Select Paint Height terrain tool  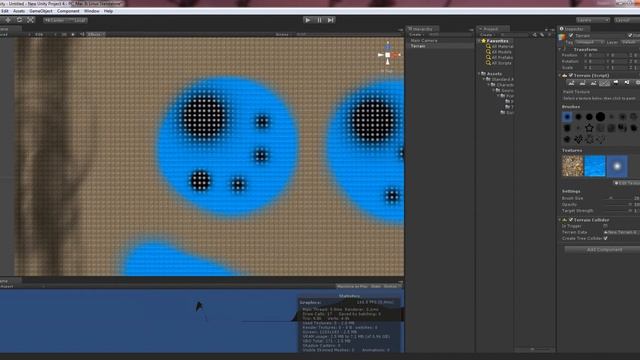pyautogui.click(x=582, y=83)
